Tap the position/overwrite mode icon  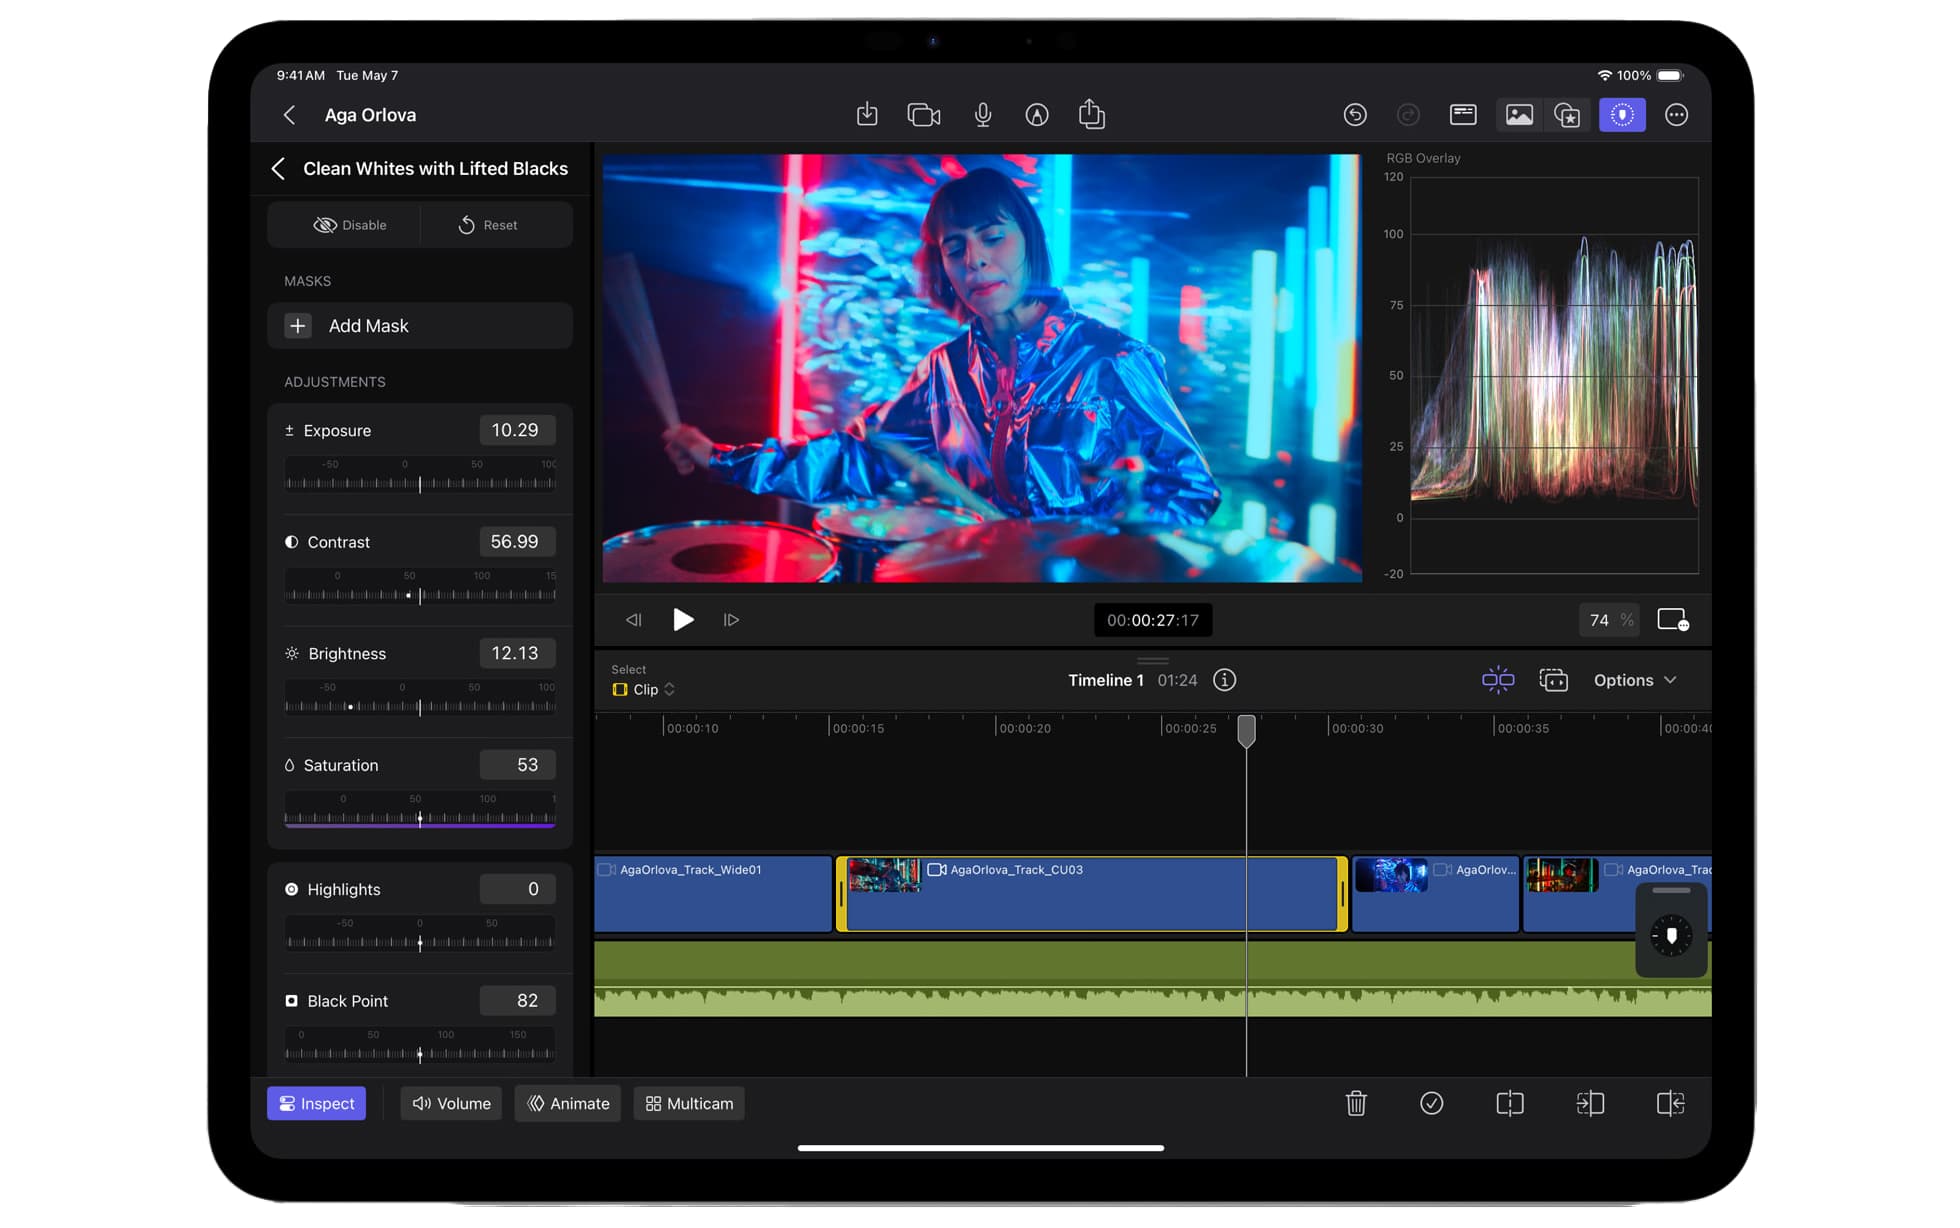1553,680
